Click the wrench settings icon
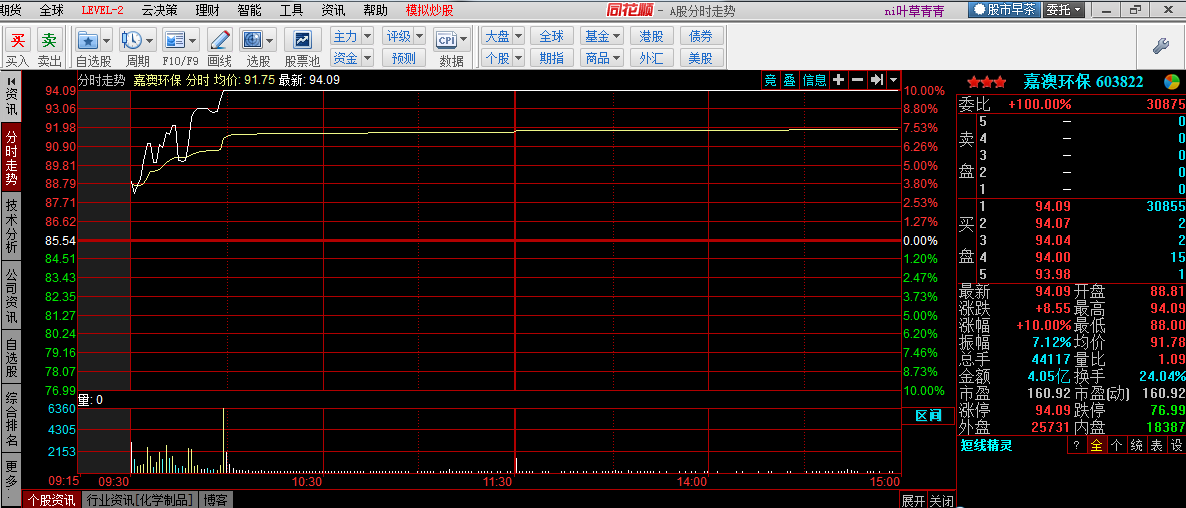Screen dimensions: 1186x508 click(x=1161, y=46)
